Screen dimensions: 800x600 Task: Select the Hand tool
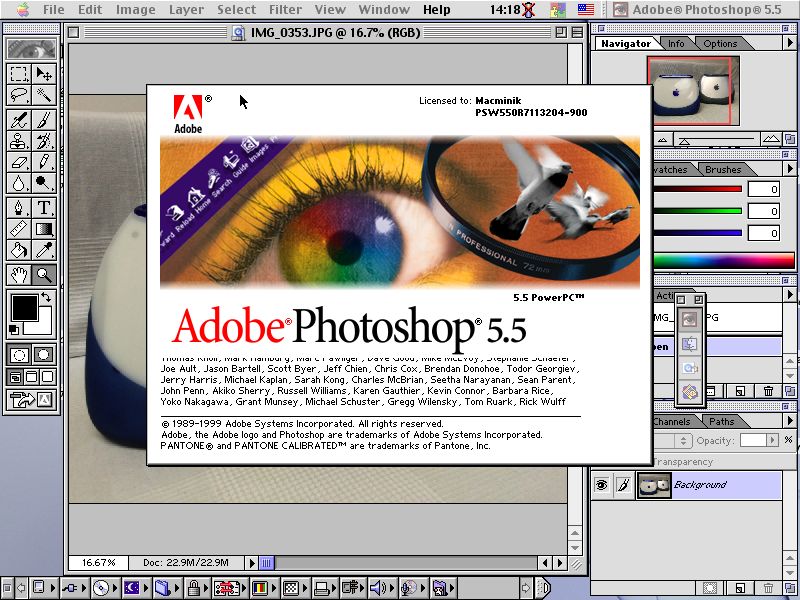click(x=19, y=276)
